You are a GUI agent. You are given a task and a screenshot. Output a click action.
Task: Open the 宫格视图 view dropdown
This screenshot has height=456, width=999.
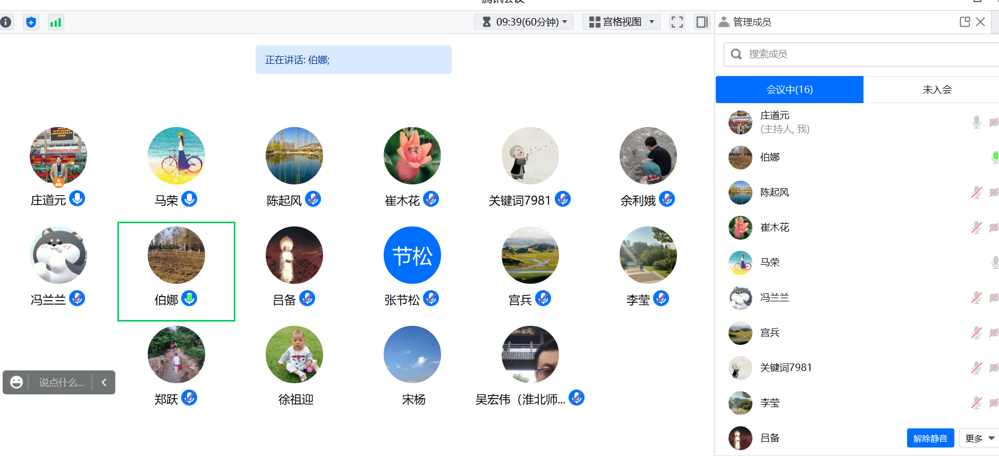click(x=621, y=22)
